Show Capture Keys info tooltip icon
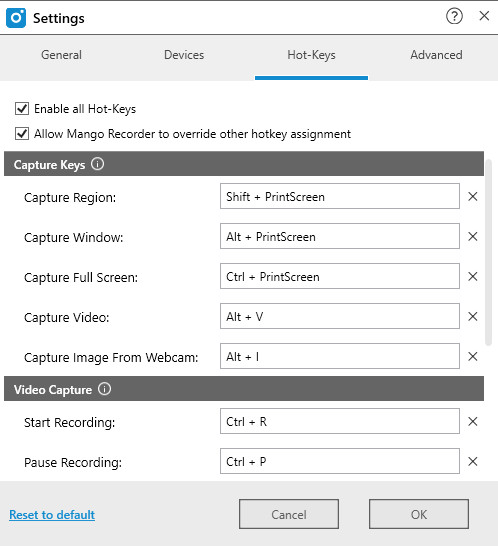 click(98, 164)
